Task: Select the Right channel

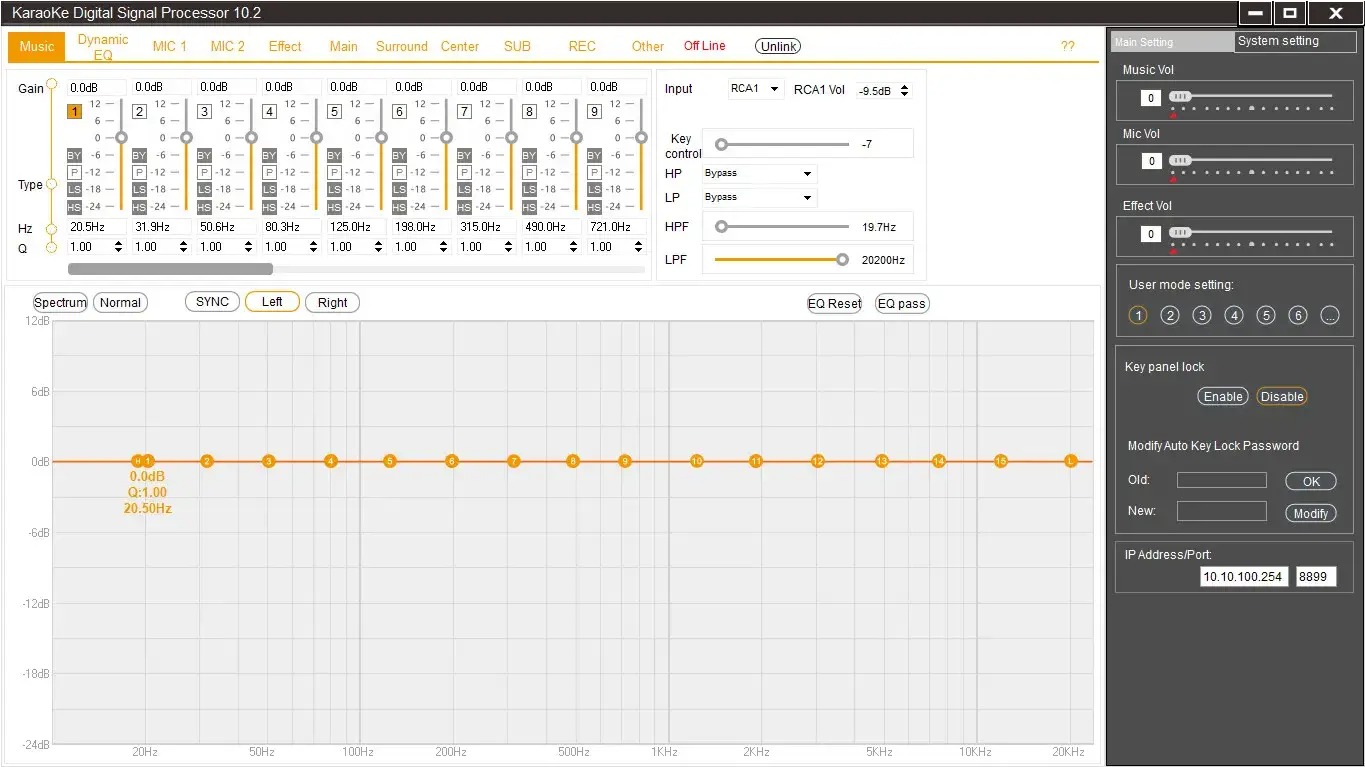Action: (x=333, y=302)
